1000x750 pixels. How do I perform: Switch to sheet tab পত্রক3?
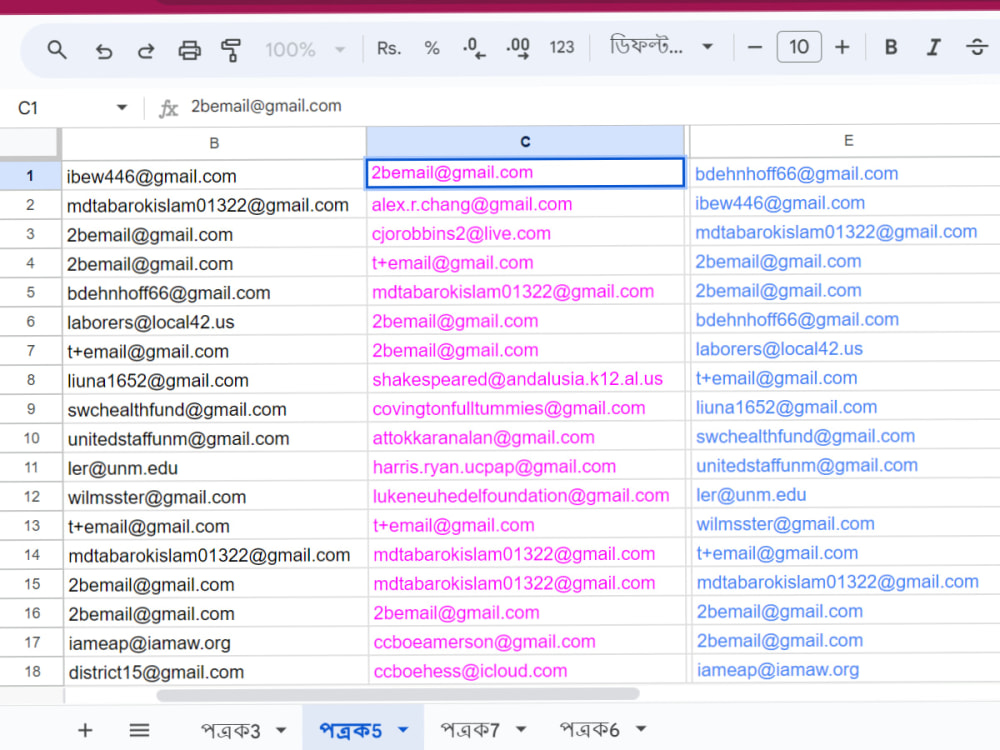tap(231, 731)
